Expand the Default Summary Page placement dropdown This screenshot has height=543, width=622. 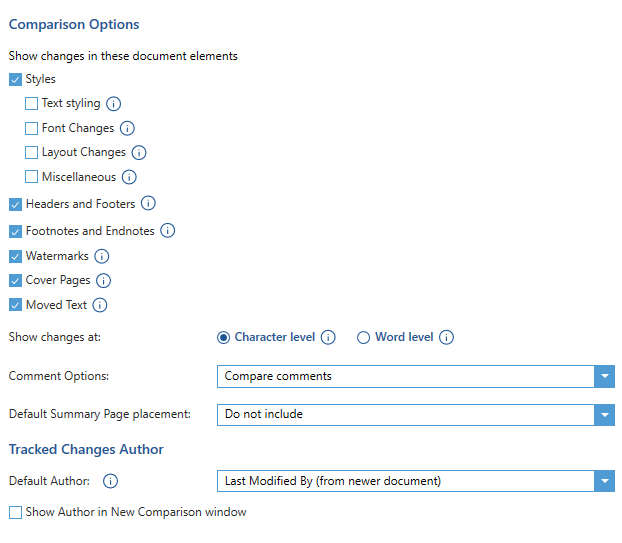pyautogui.click(x=415, y=415)
